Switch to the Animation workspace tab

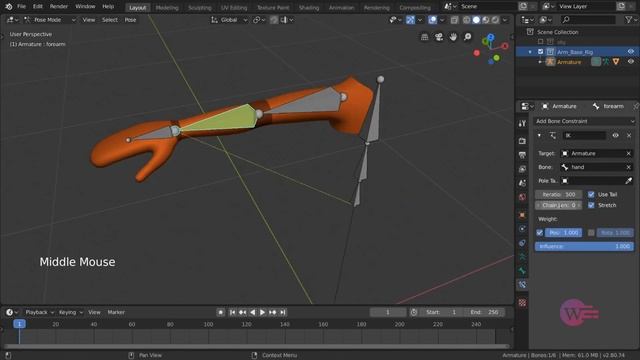click(x=342, y=8)
